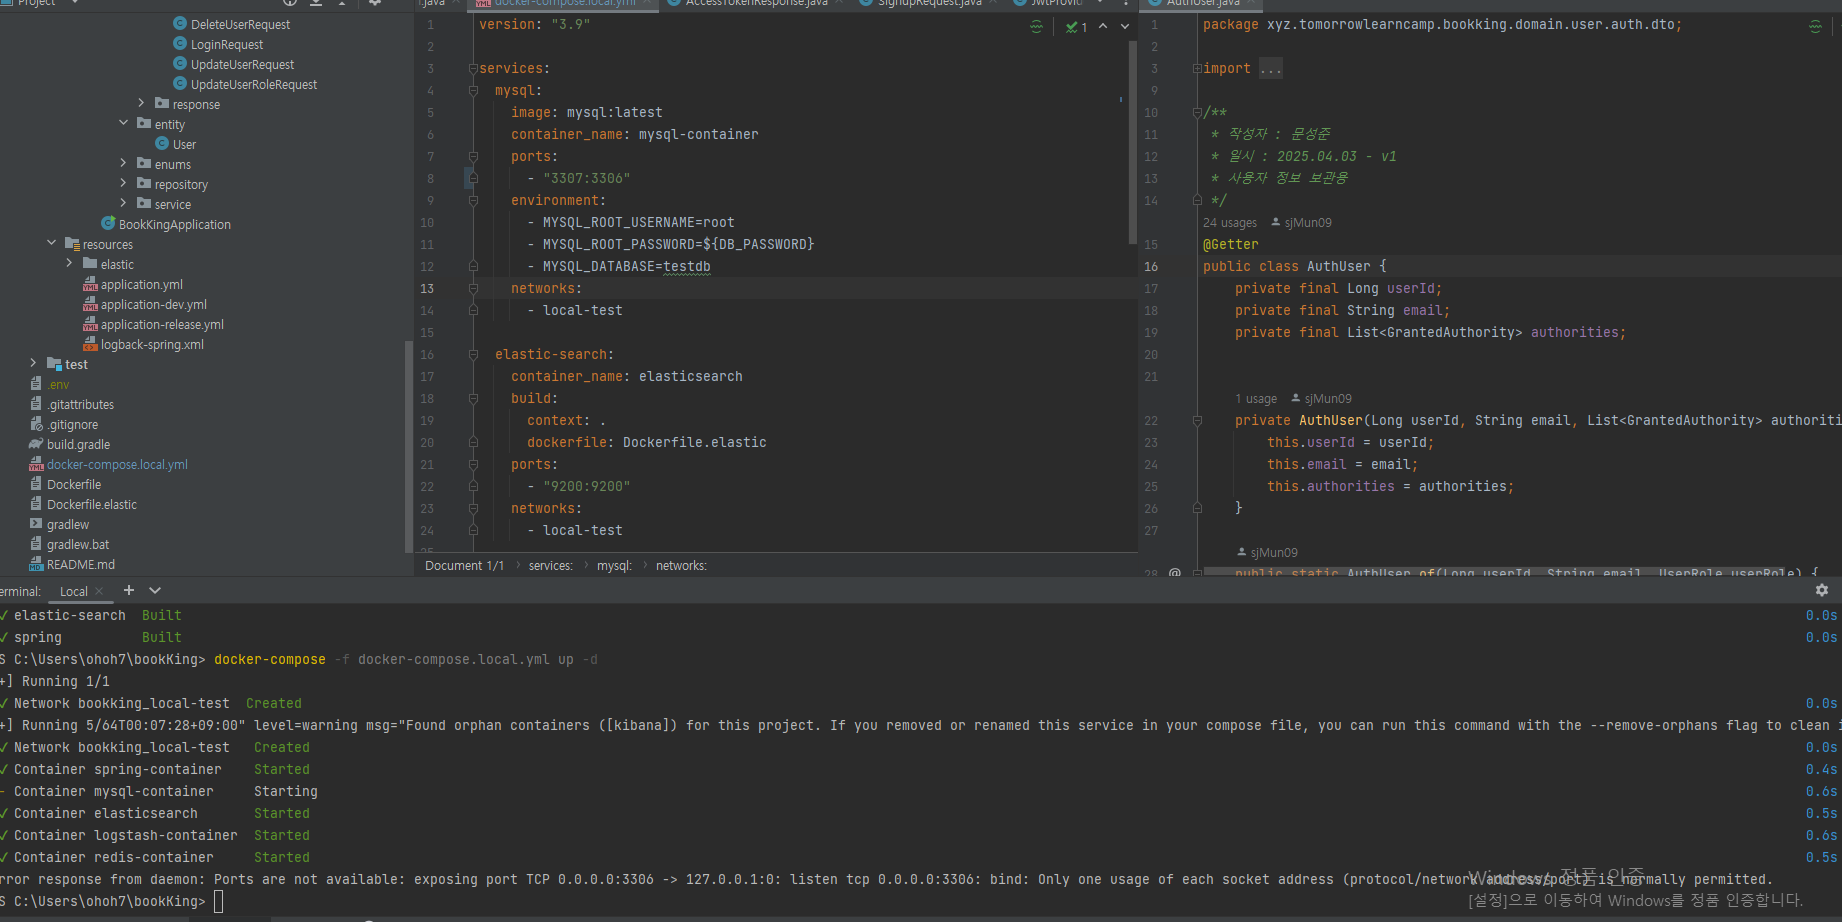Click the project tree vertical scrollbar
The image size is (1842, 922).
408,446
